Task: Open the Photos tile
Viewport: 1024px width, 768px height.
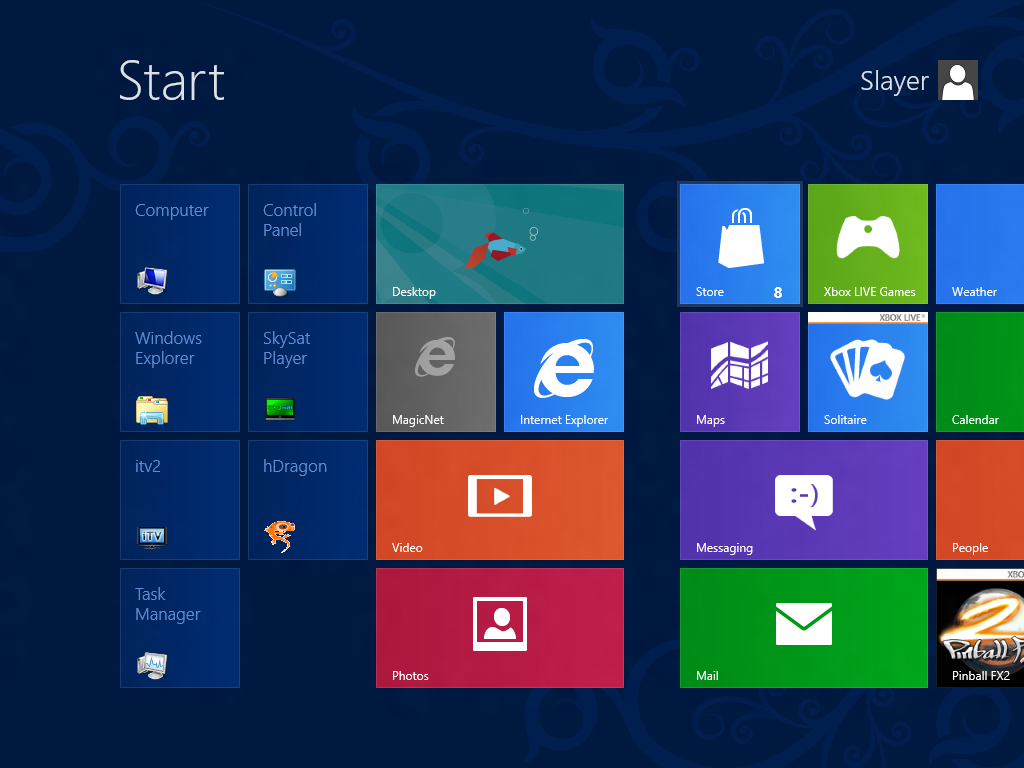Action: click(x=500, y=628)
